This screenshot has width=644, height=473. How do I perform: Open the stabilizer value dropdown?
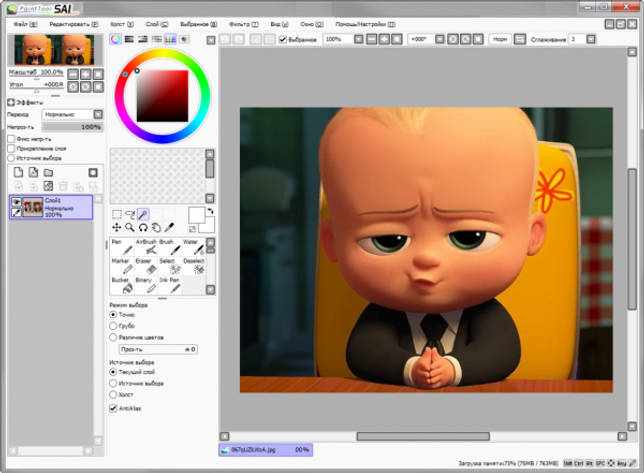pos(591,39)
